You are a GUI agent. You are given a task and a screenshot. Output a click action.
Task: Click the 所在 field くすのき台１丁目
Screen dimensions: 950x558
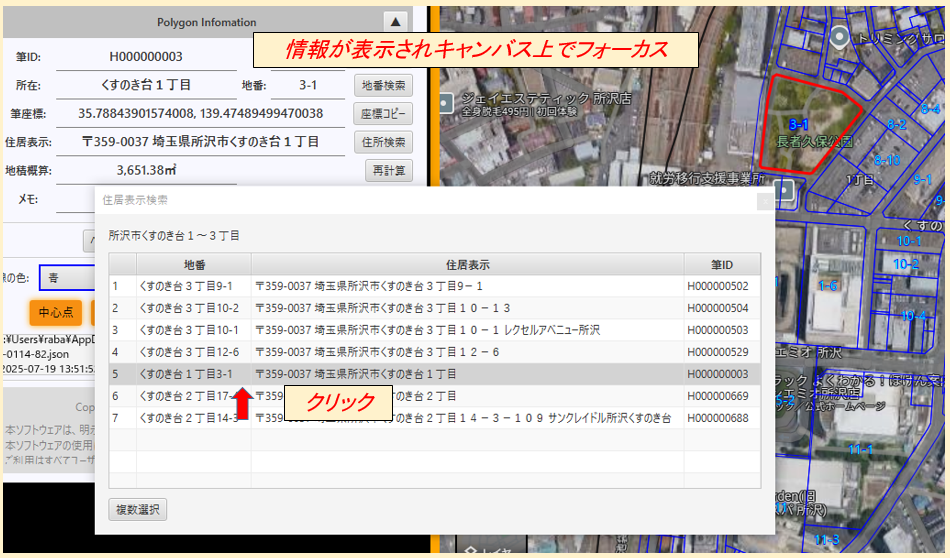tap(146, 85)
